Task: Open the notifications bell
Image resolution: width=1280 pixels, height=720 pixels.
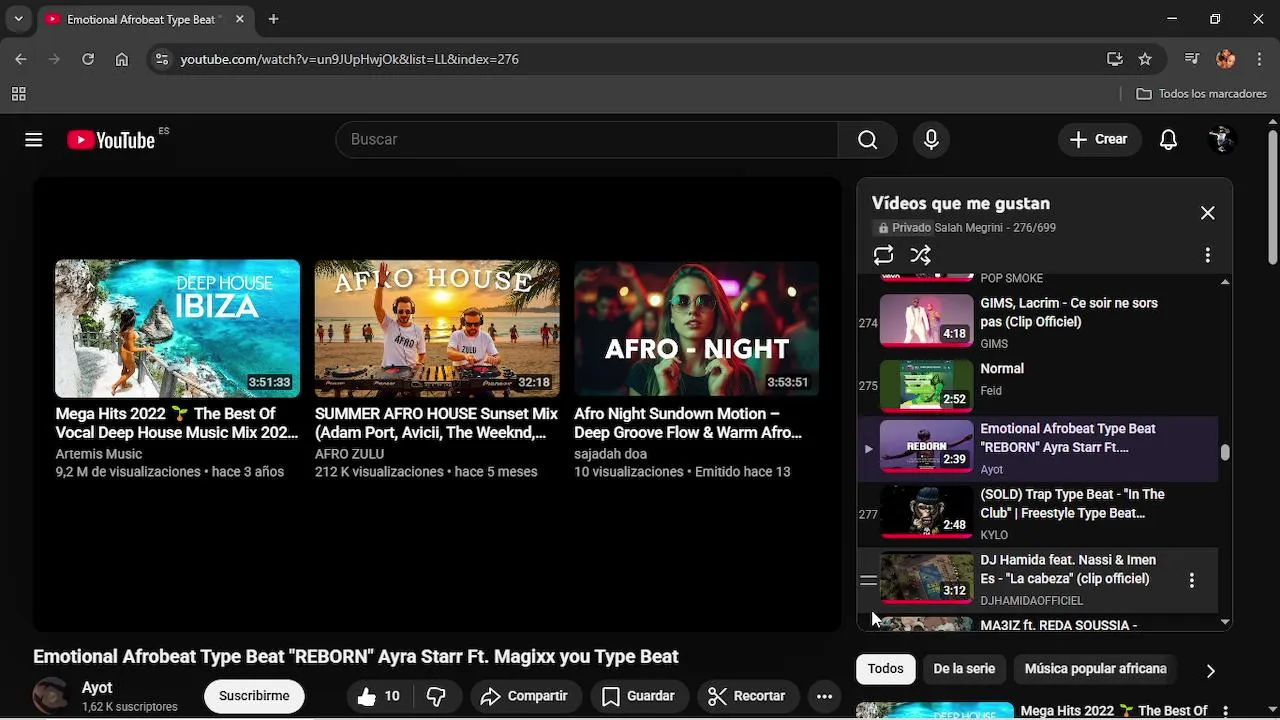Action: (1168, 140)
